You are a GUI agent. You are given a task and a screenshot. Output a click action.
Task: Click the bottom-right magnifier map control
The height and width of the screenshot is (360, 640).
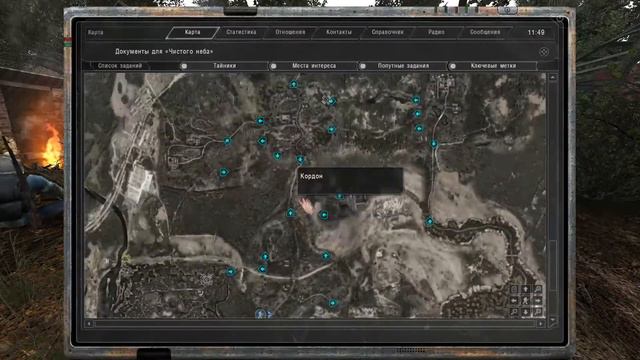(x=538, y=312)
